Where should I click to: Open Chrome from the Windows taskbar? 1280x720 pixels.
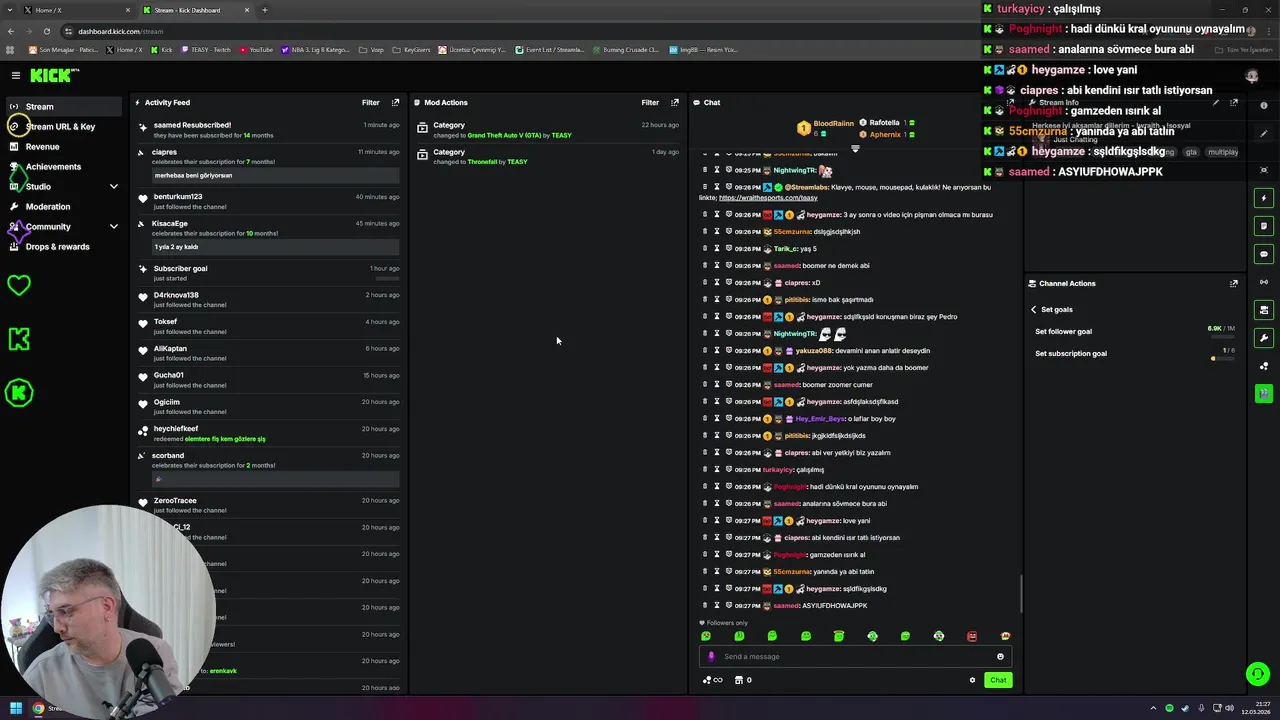[x=38, y=708]
